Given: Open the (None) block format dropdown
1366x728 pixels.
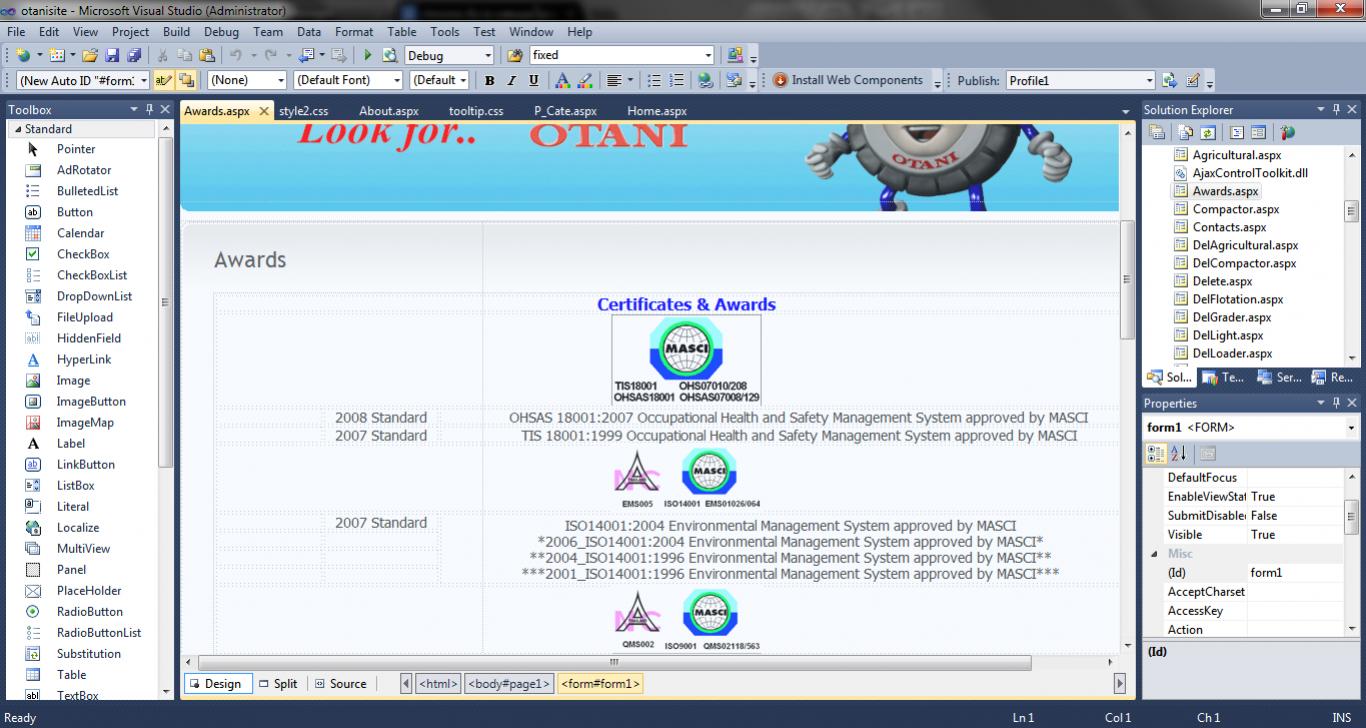Looking at the screenshot, I should point(280,81).
